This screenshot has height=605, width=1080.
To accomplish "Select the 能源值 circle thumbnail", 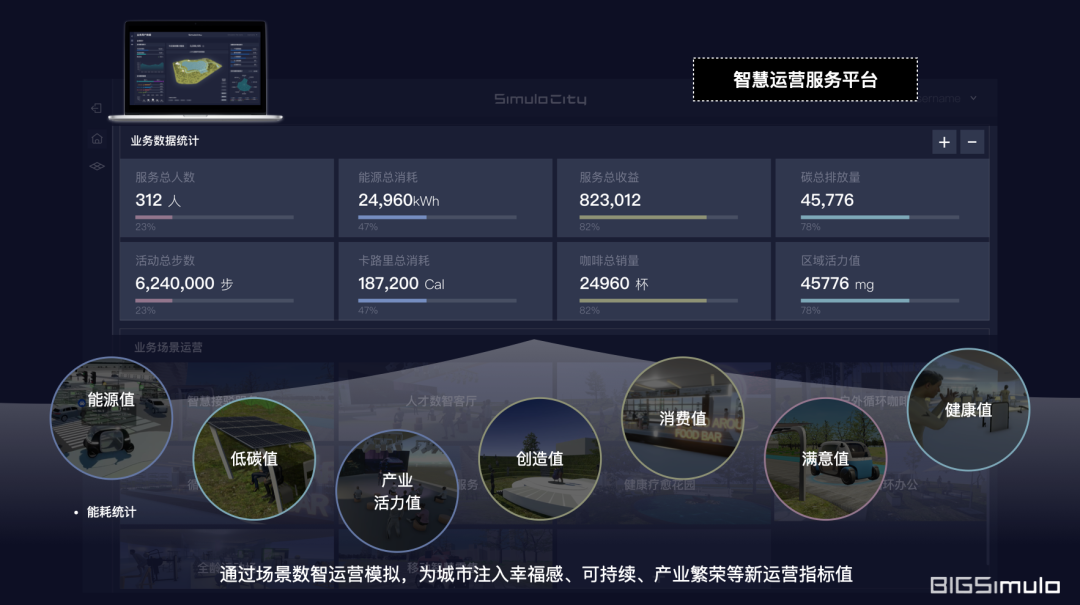I will 112,418.
